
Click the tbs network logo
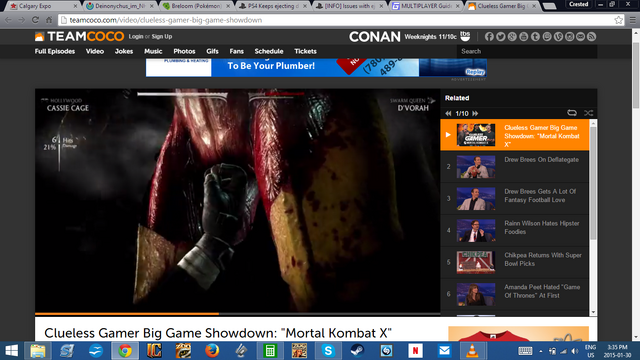pos(465,36)
